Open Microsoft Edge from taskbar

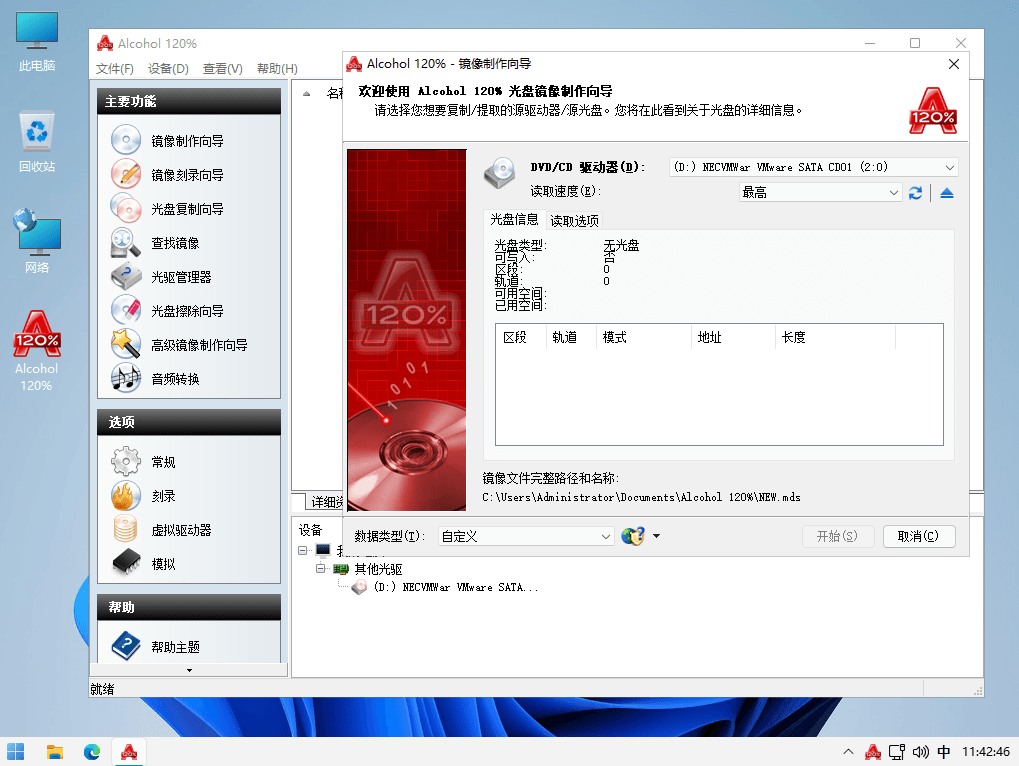pyautogui.click(x=92, y=752)
